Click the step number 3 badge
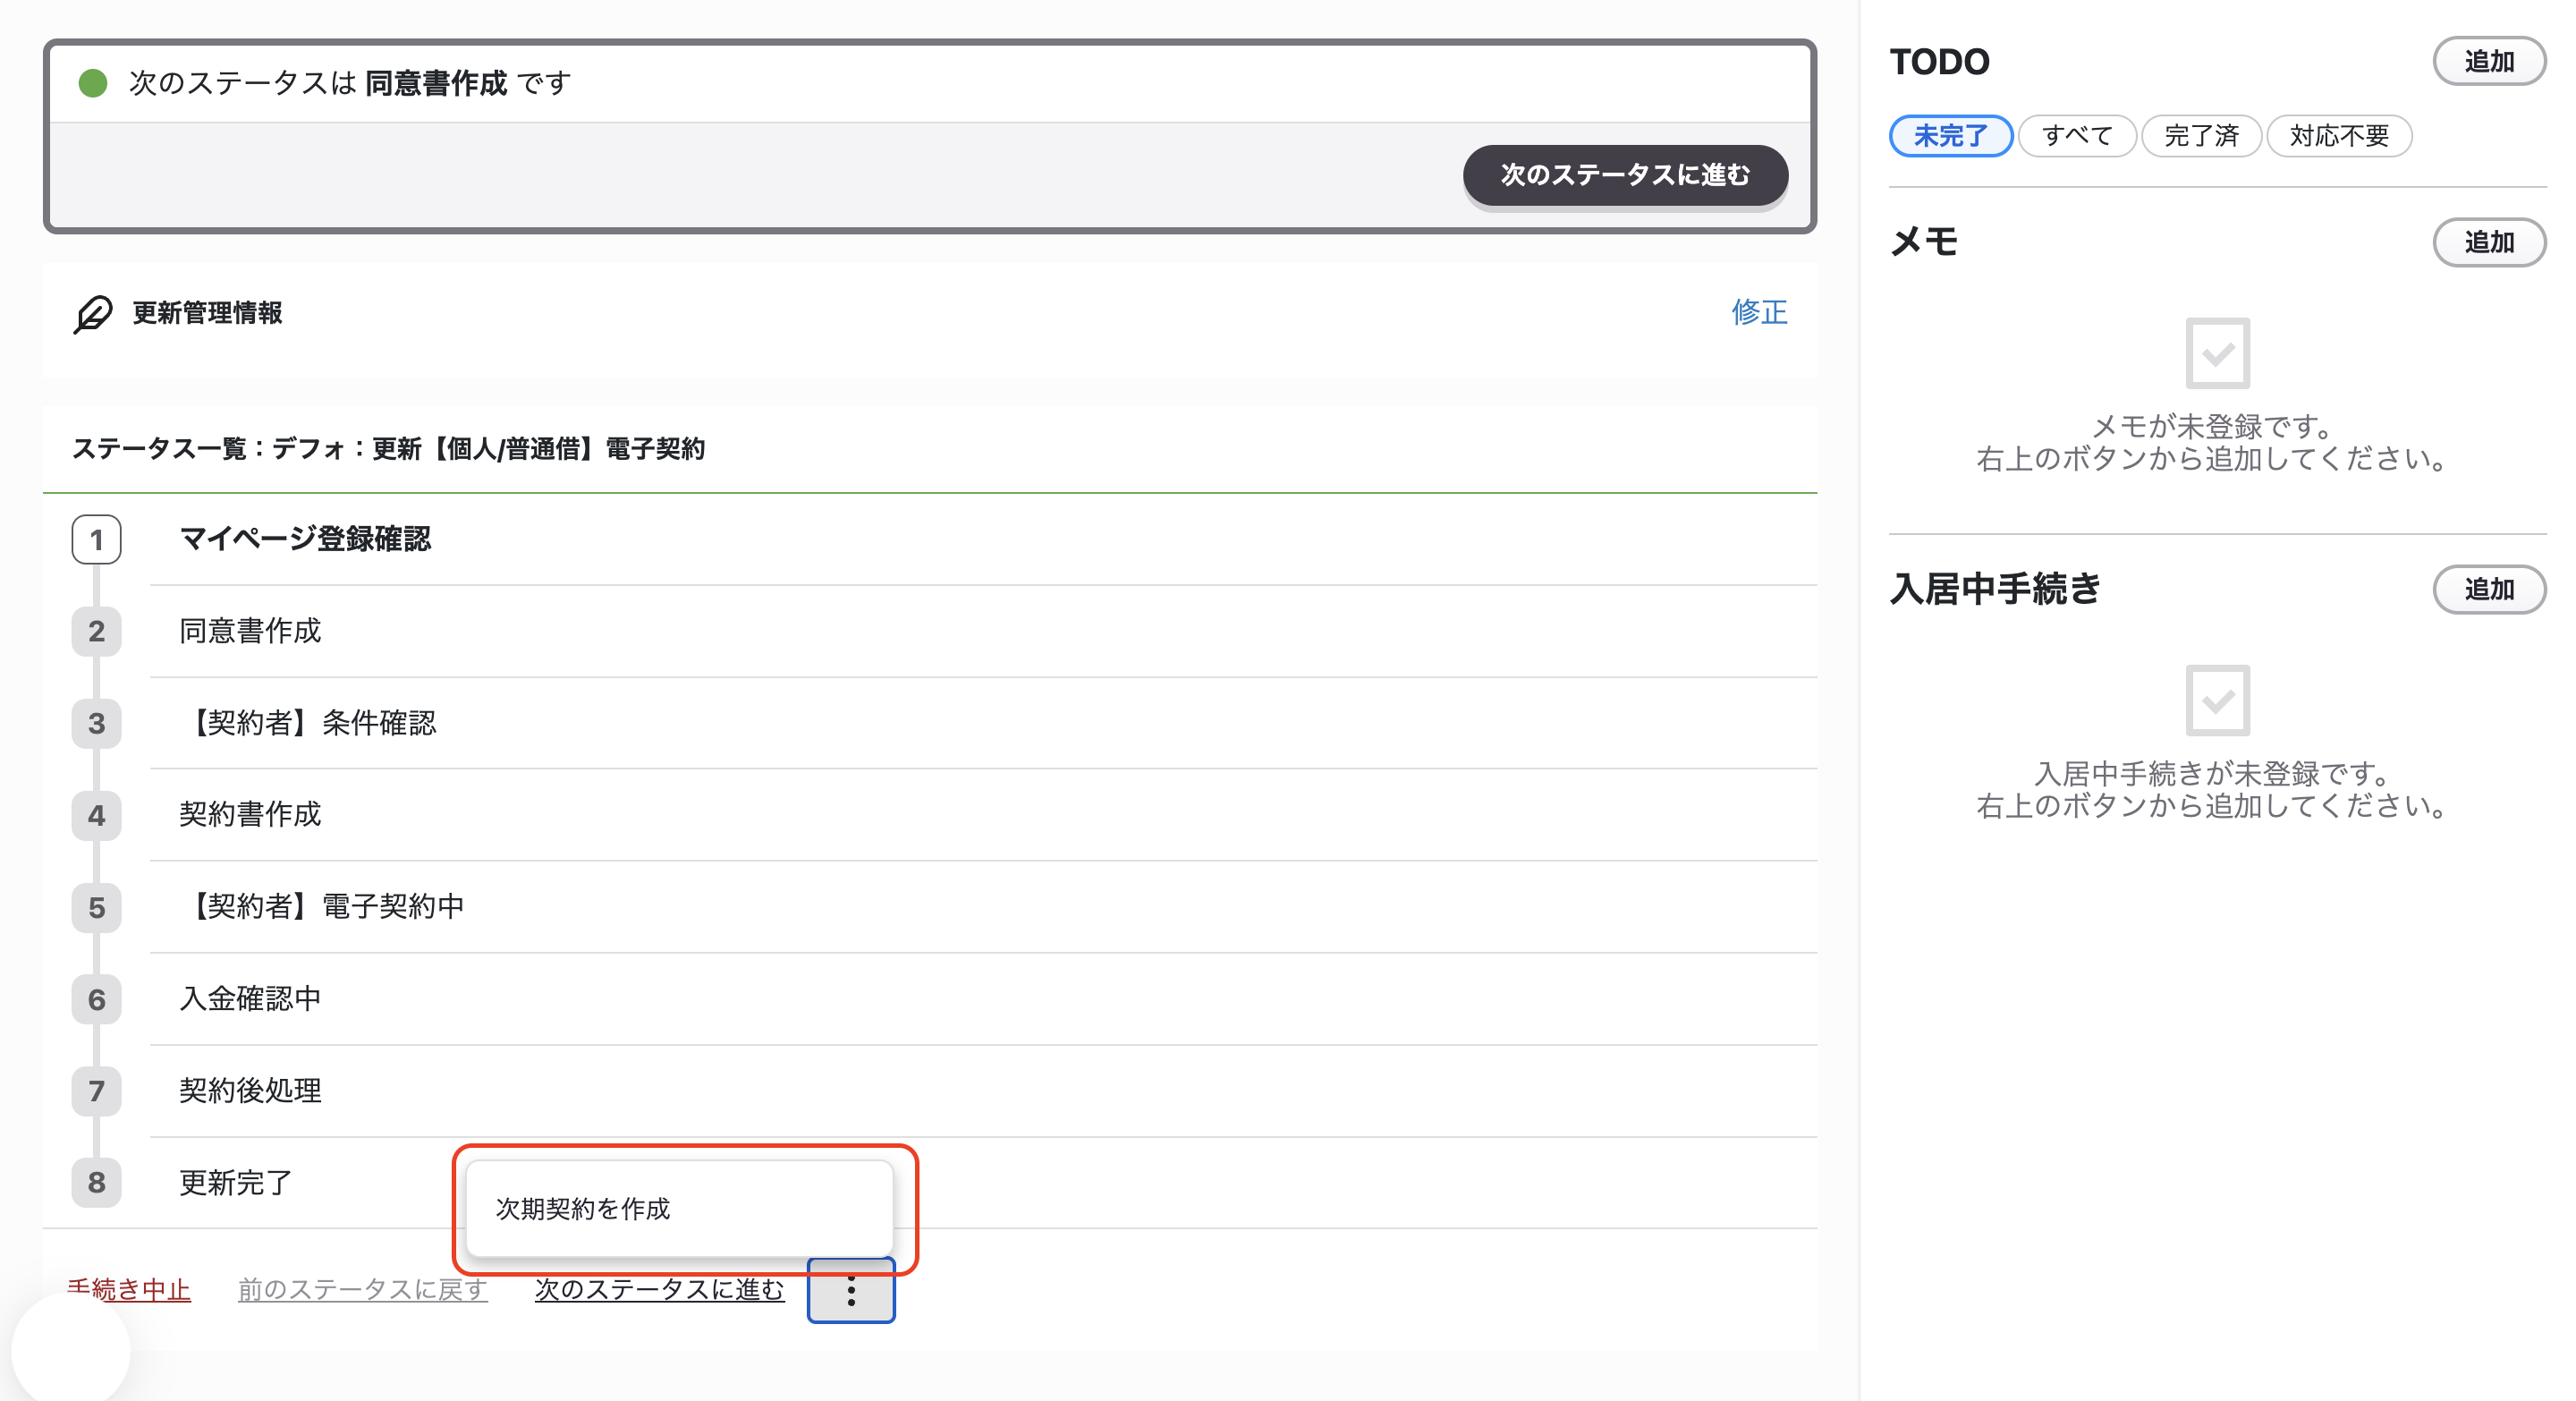 [x=96, y=724]
